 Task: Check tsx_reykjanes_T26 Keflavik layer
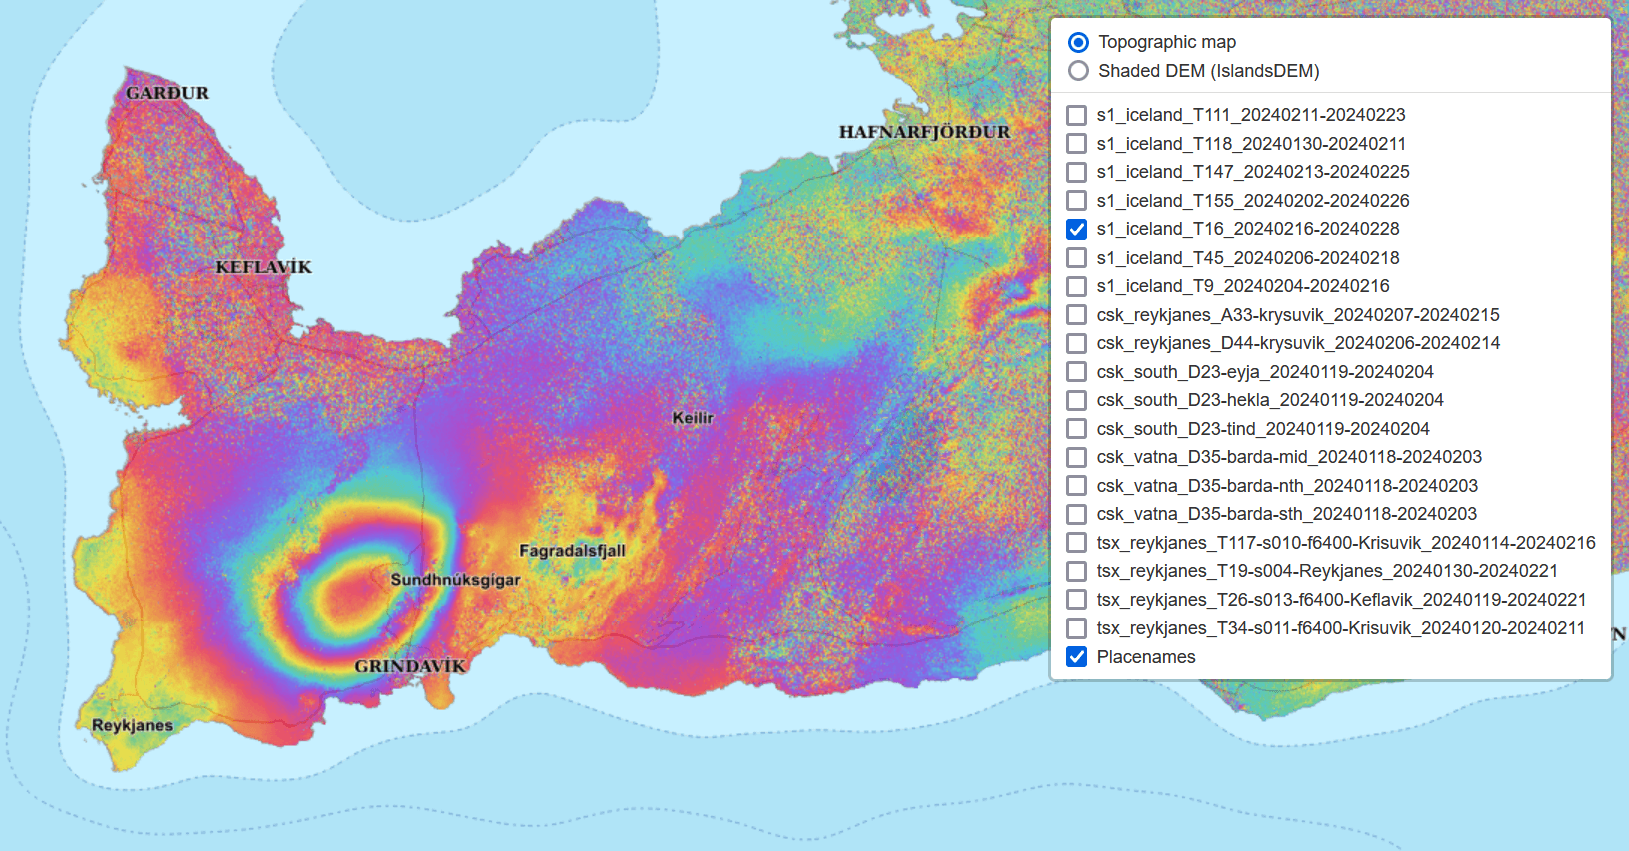[x=1076, y=600]
